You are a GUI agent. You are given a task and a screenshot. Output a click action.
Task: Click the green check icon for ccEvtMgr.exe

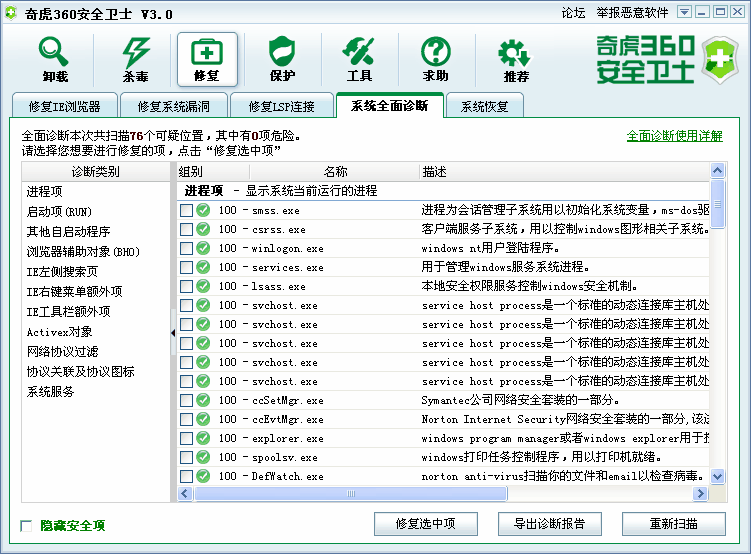(x=203, y=419)
